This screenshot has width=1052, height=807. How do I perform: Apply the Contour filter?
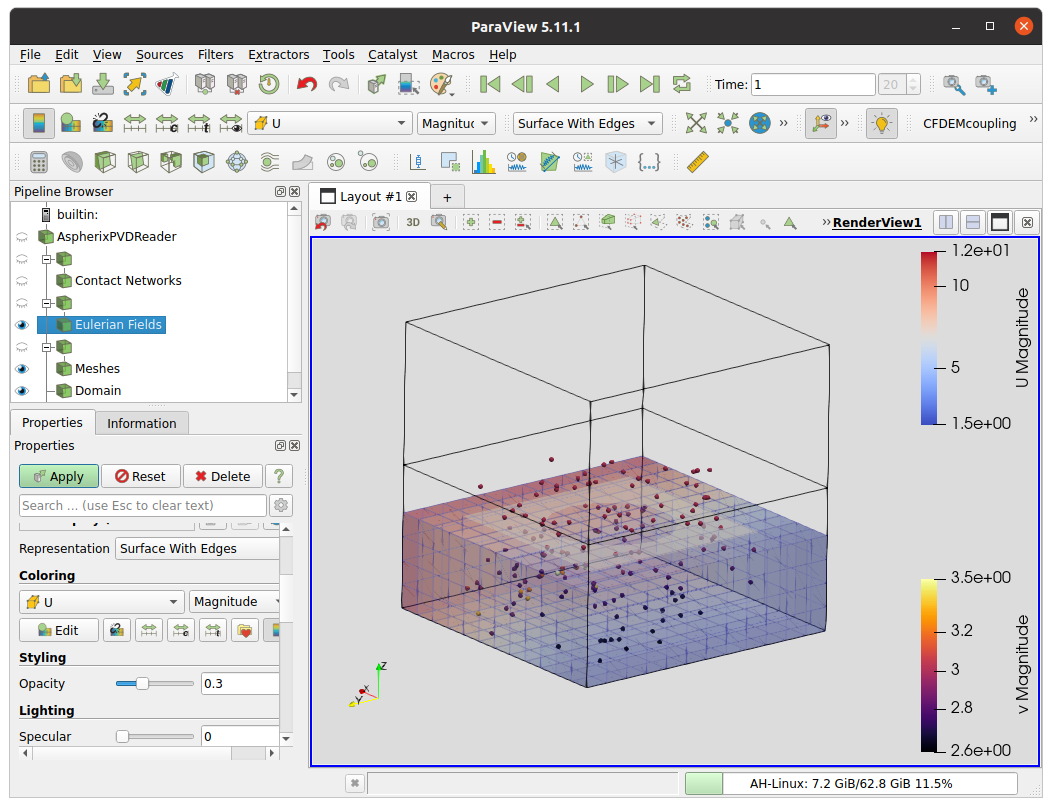[x=72, y=162]
